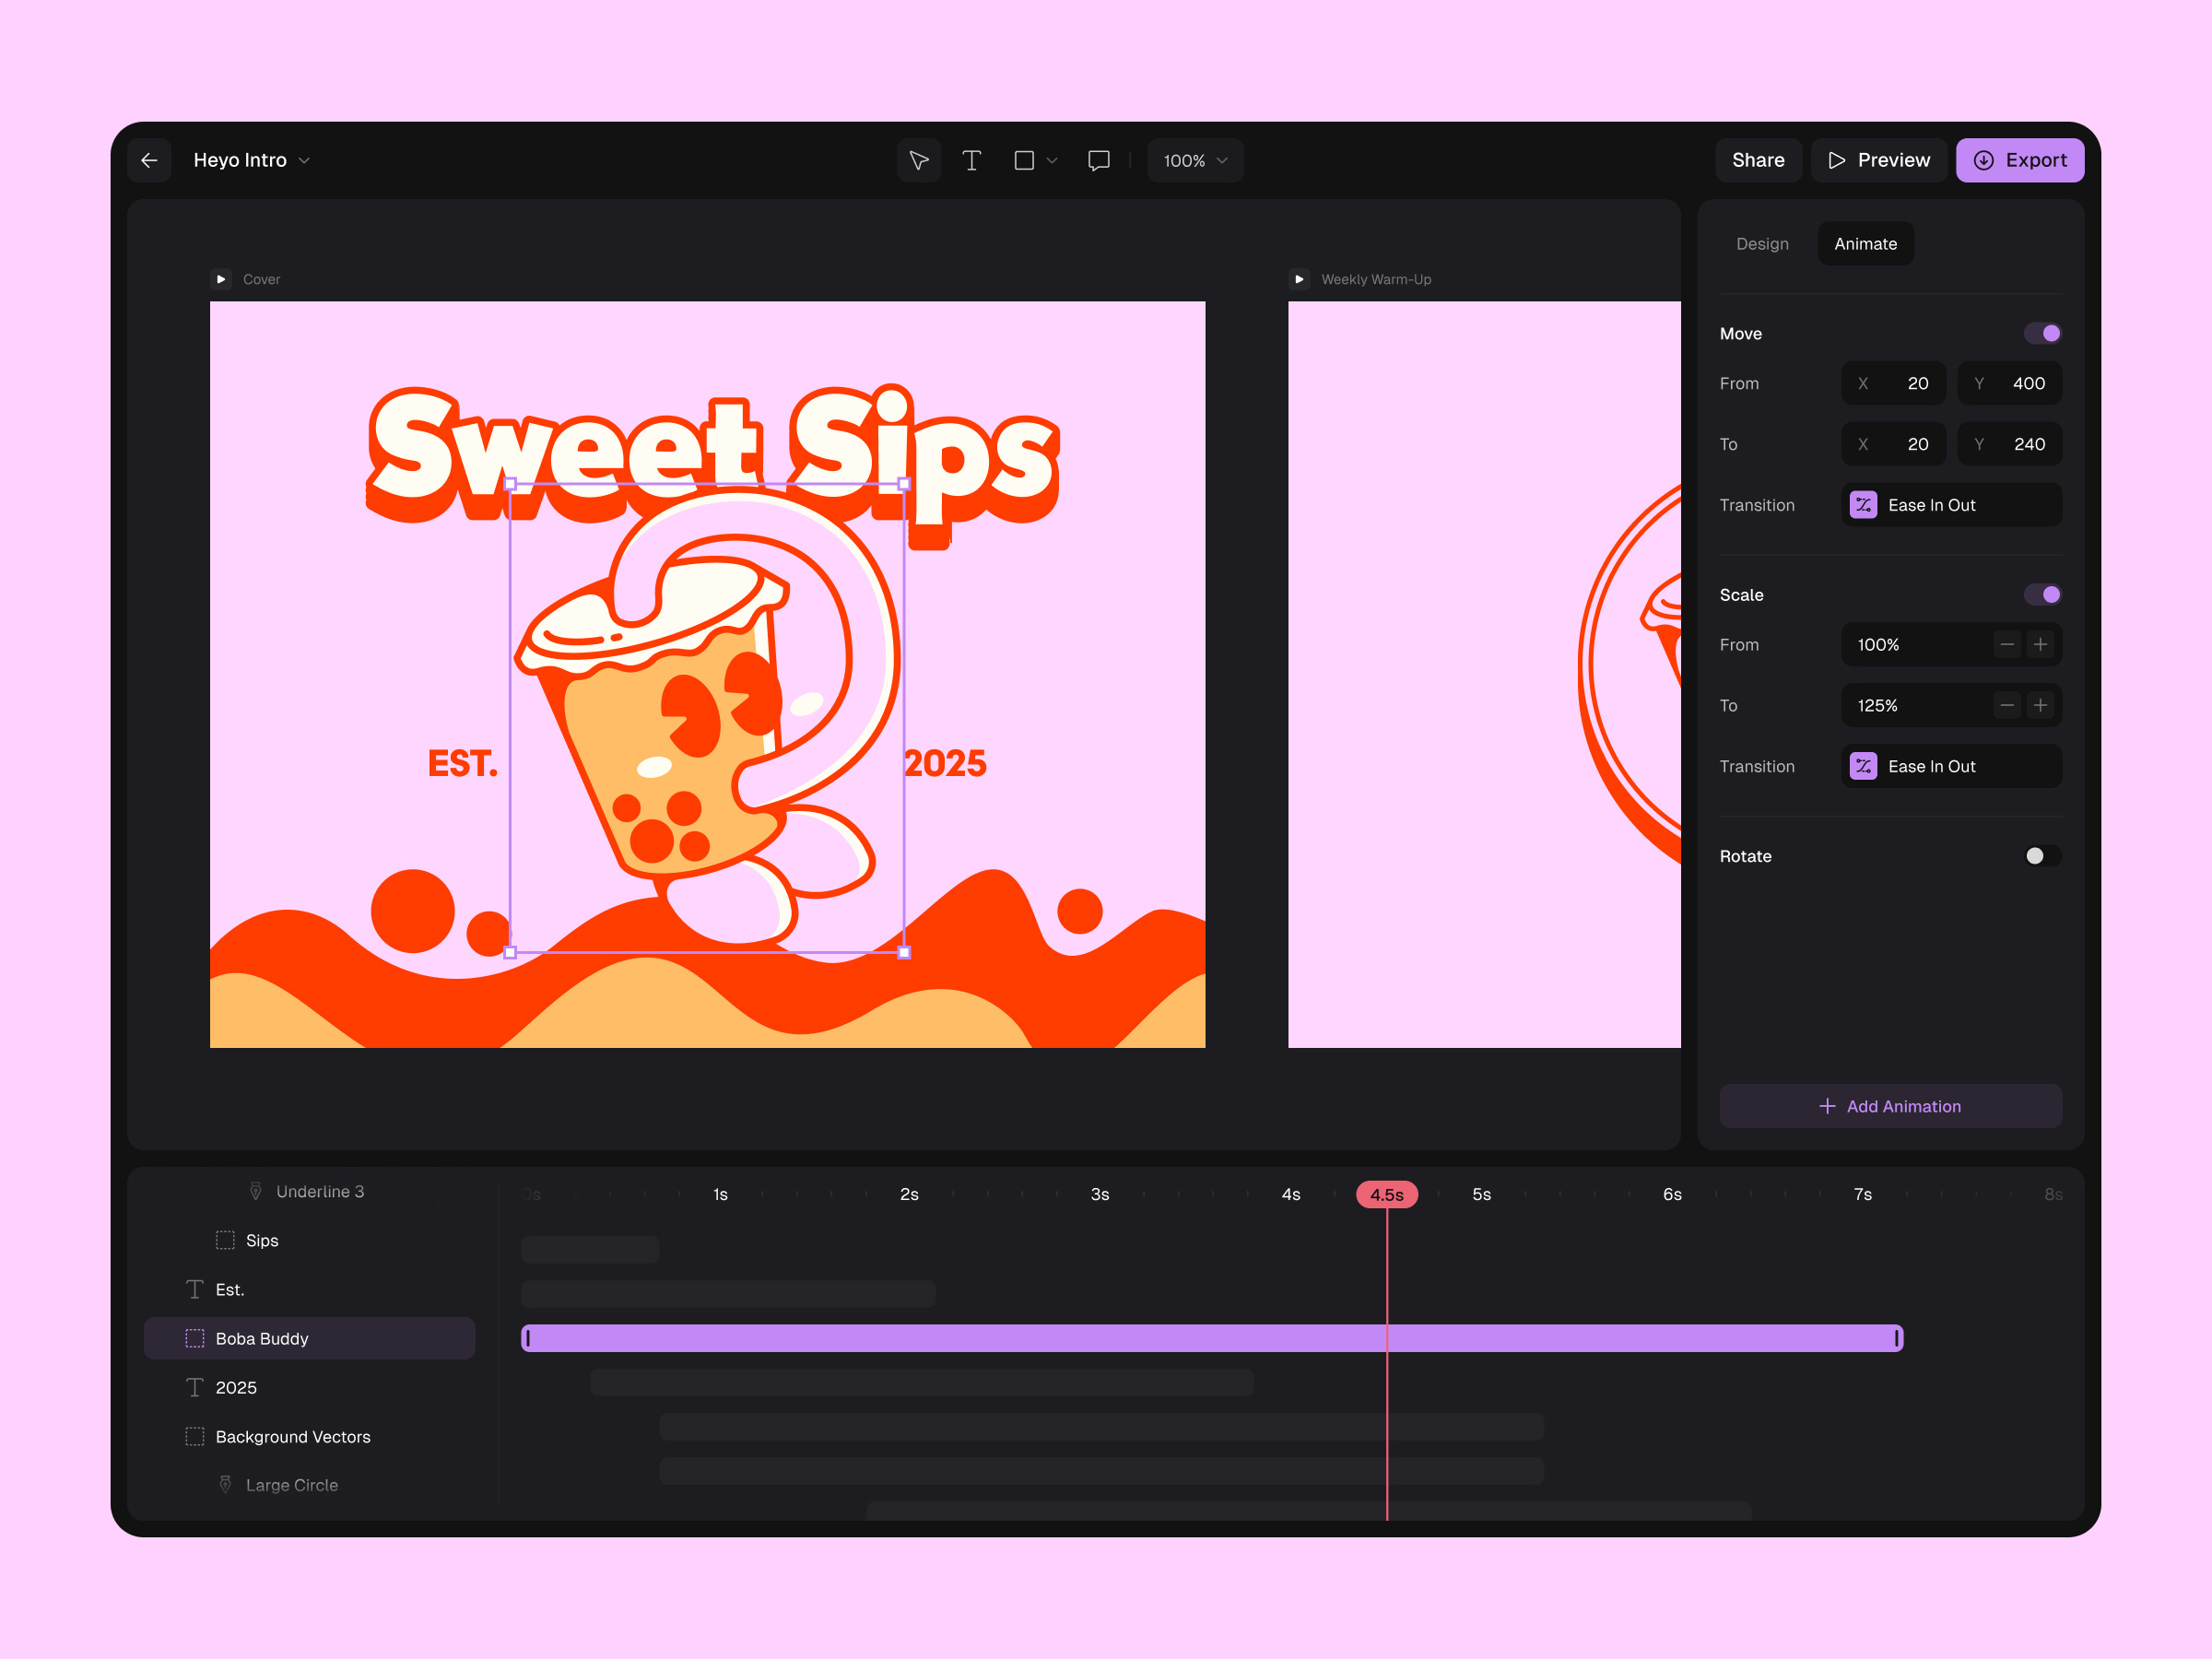This screenshot has height=1659, width=2212.
Task: Switch to the Design tab
Action: [1762, 243]
